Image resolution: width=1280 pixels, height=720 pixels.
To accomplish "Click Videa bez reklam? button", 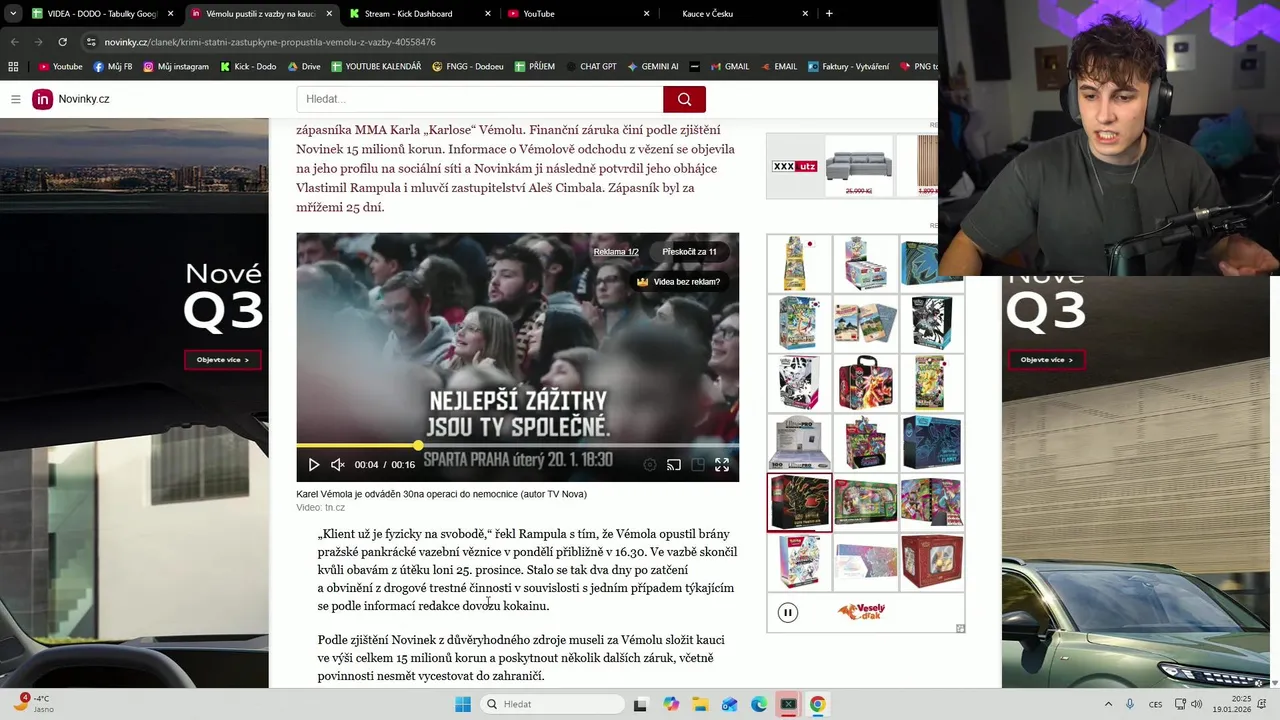I will tap(679, 282).
